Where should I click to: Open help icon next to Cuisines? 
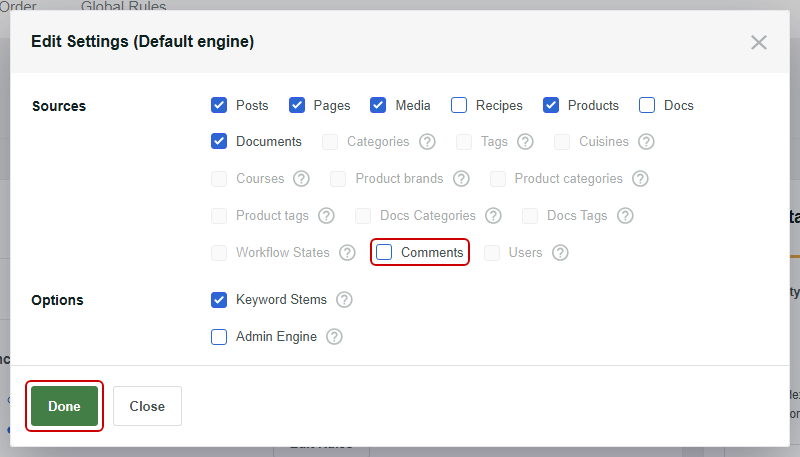(646, 141)
